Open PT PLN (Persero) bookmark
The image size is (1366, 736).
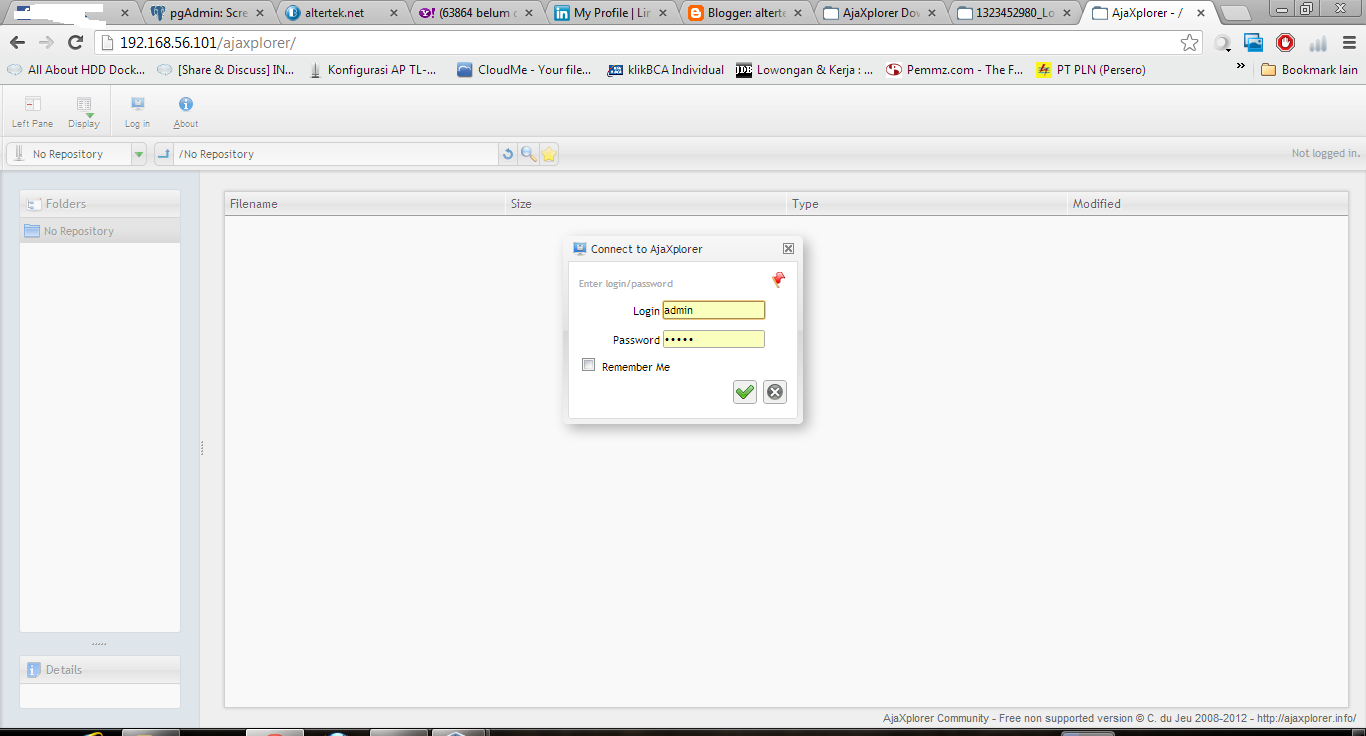tap(1091, 70)
